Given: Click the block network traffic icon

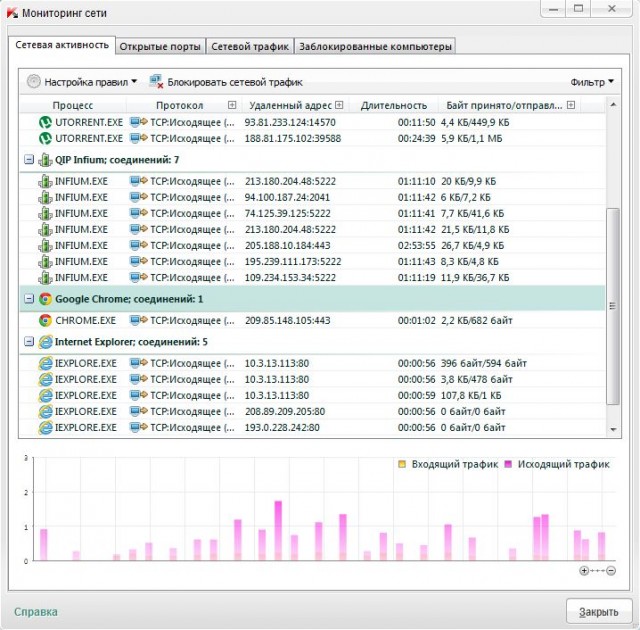Looking at the screenshot, I should point(156,82).
